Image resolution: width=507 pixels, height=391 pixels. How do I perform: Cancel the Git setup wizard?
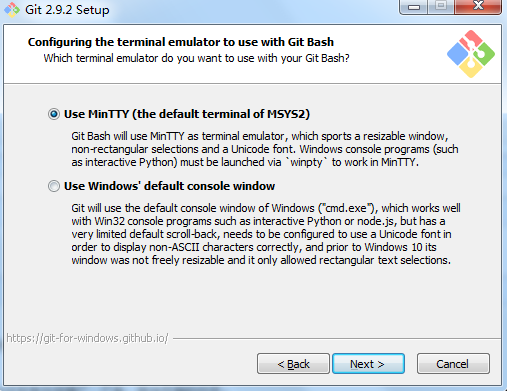(x=453, y=364)
